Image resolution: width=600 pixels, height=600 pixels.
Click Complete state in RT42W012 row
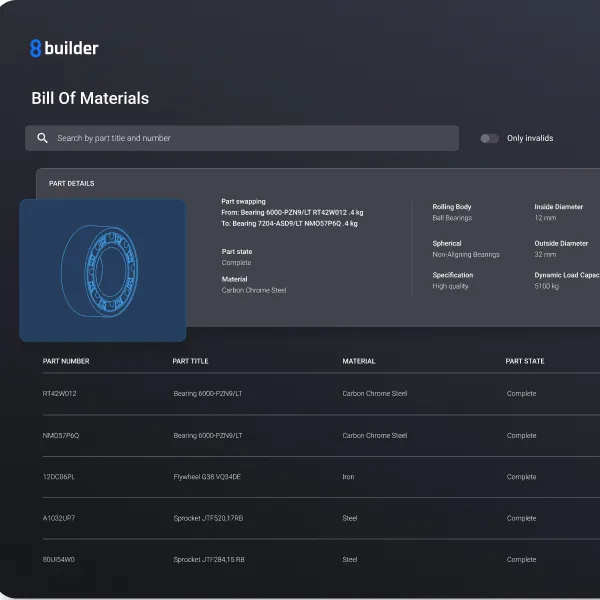pos(521,393)
